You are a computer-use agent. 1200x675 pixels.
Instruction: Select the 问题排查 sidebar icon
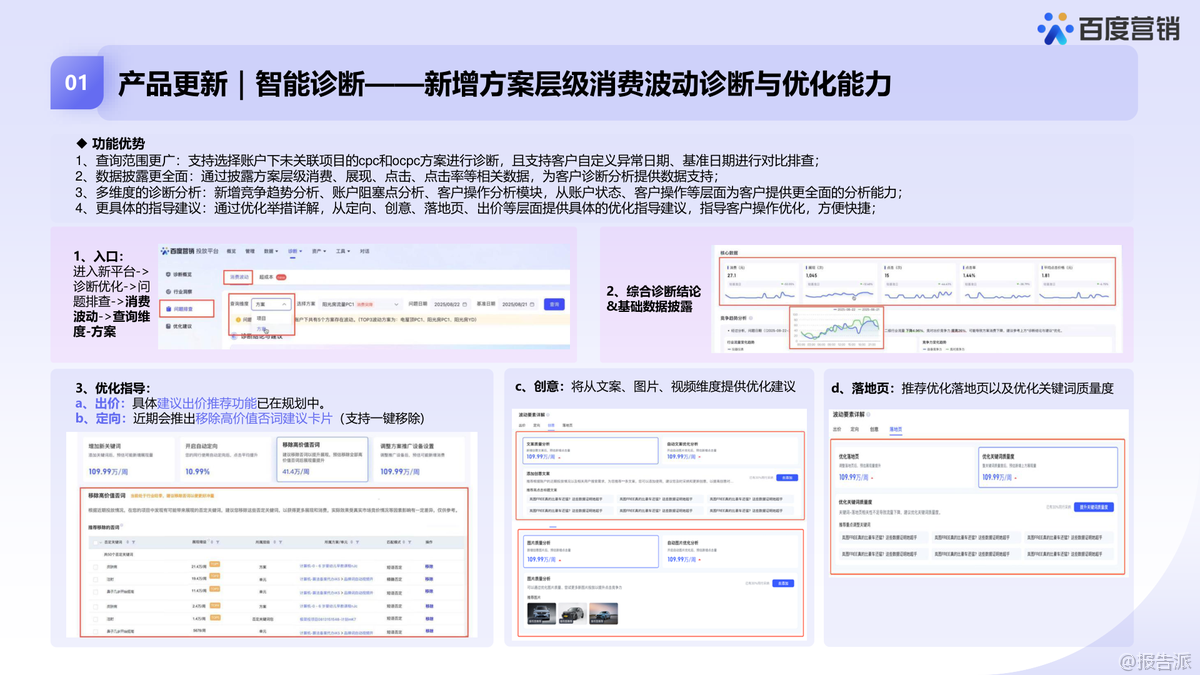click(167, 308)
